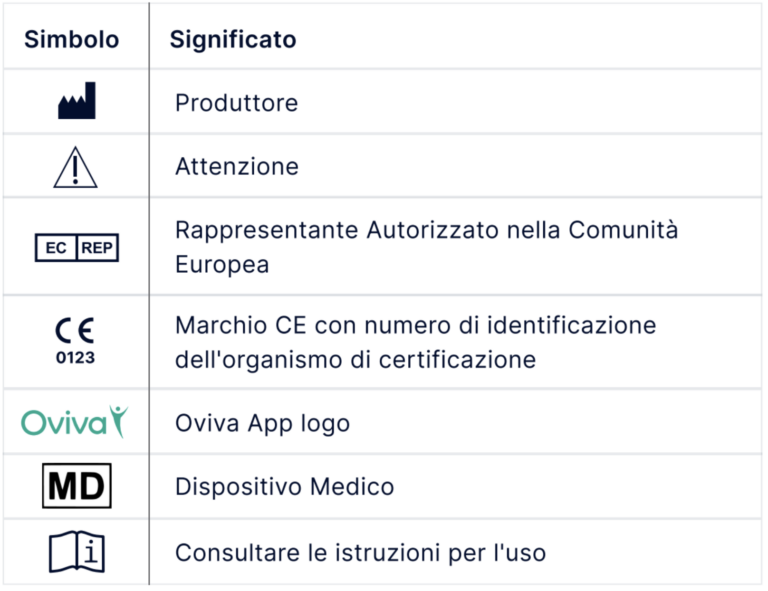Click the REP half of EC REP box
This screenshot has width=768, height=591.
click(x=97, y=248)
